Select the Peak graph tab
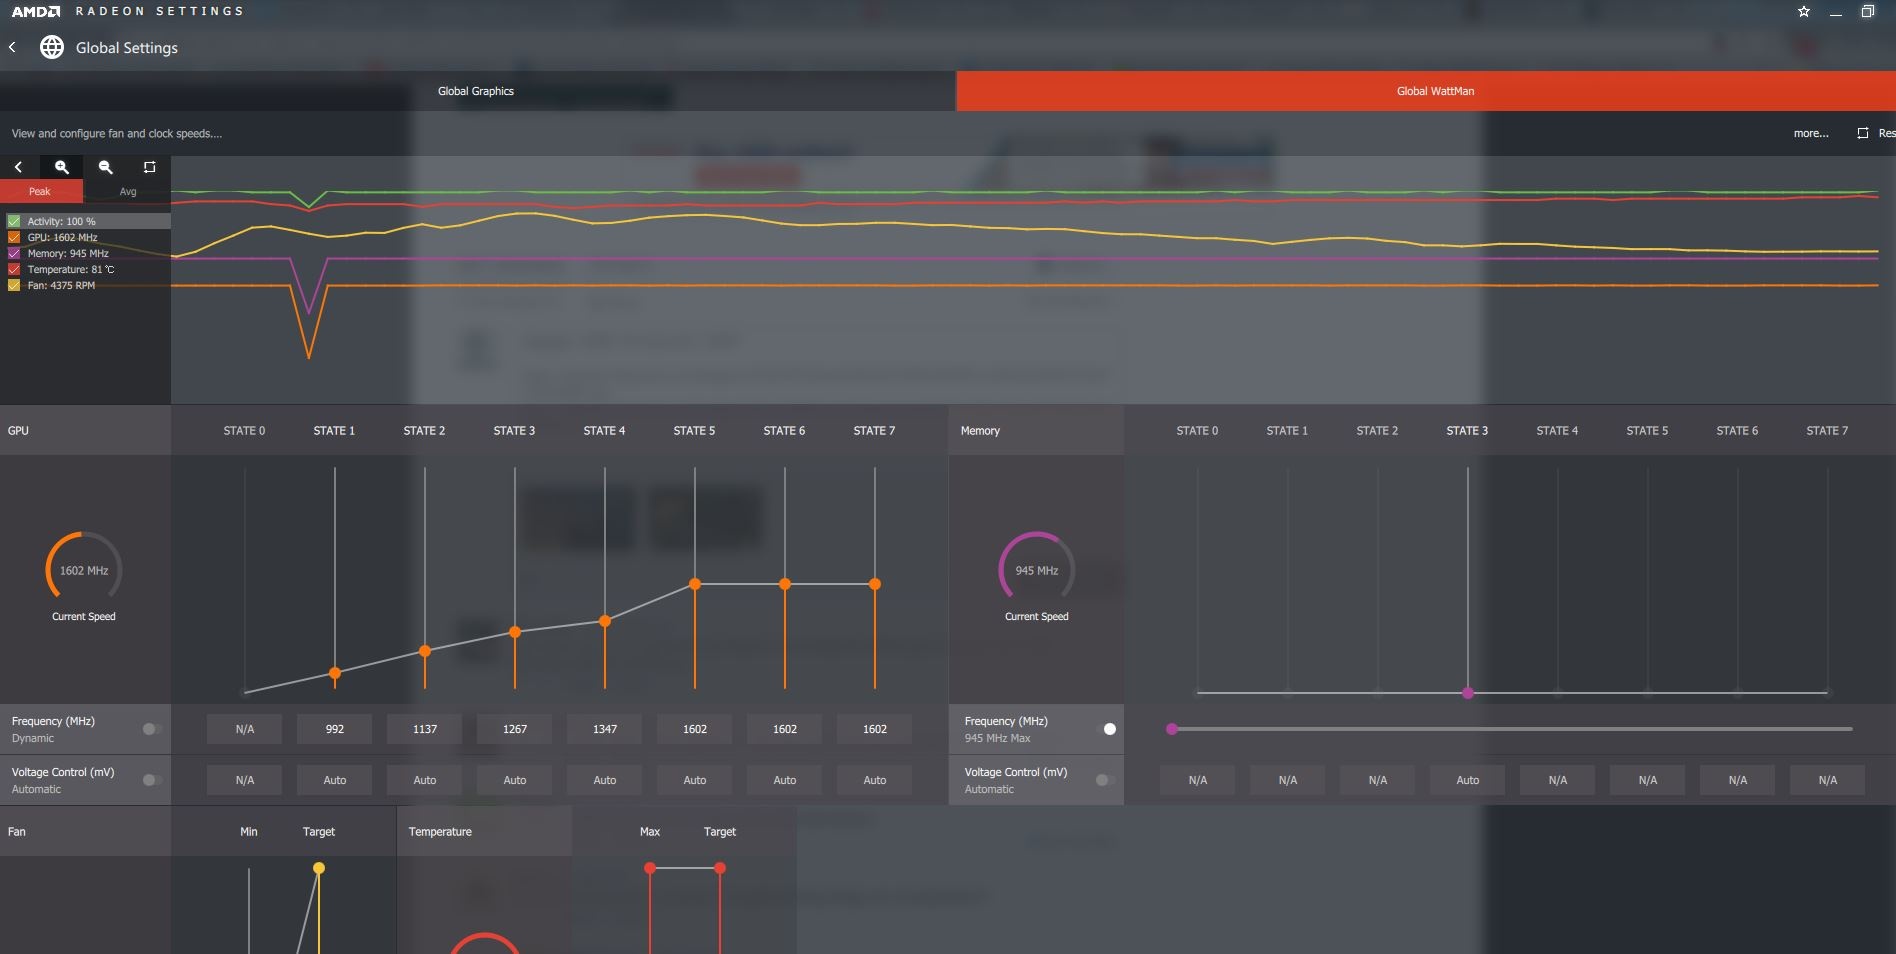1896x954 pixels. click(x=40, y=191)
